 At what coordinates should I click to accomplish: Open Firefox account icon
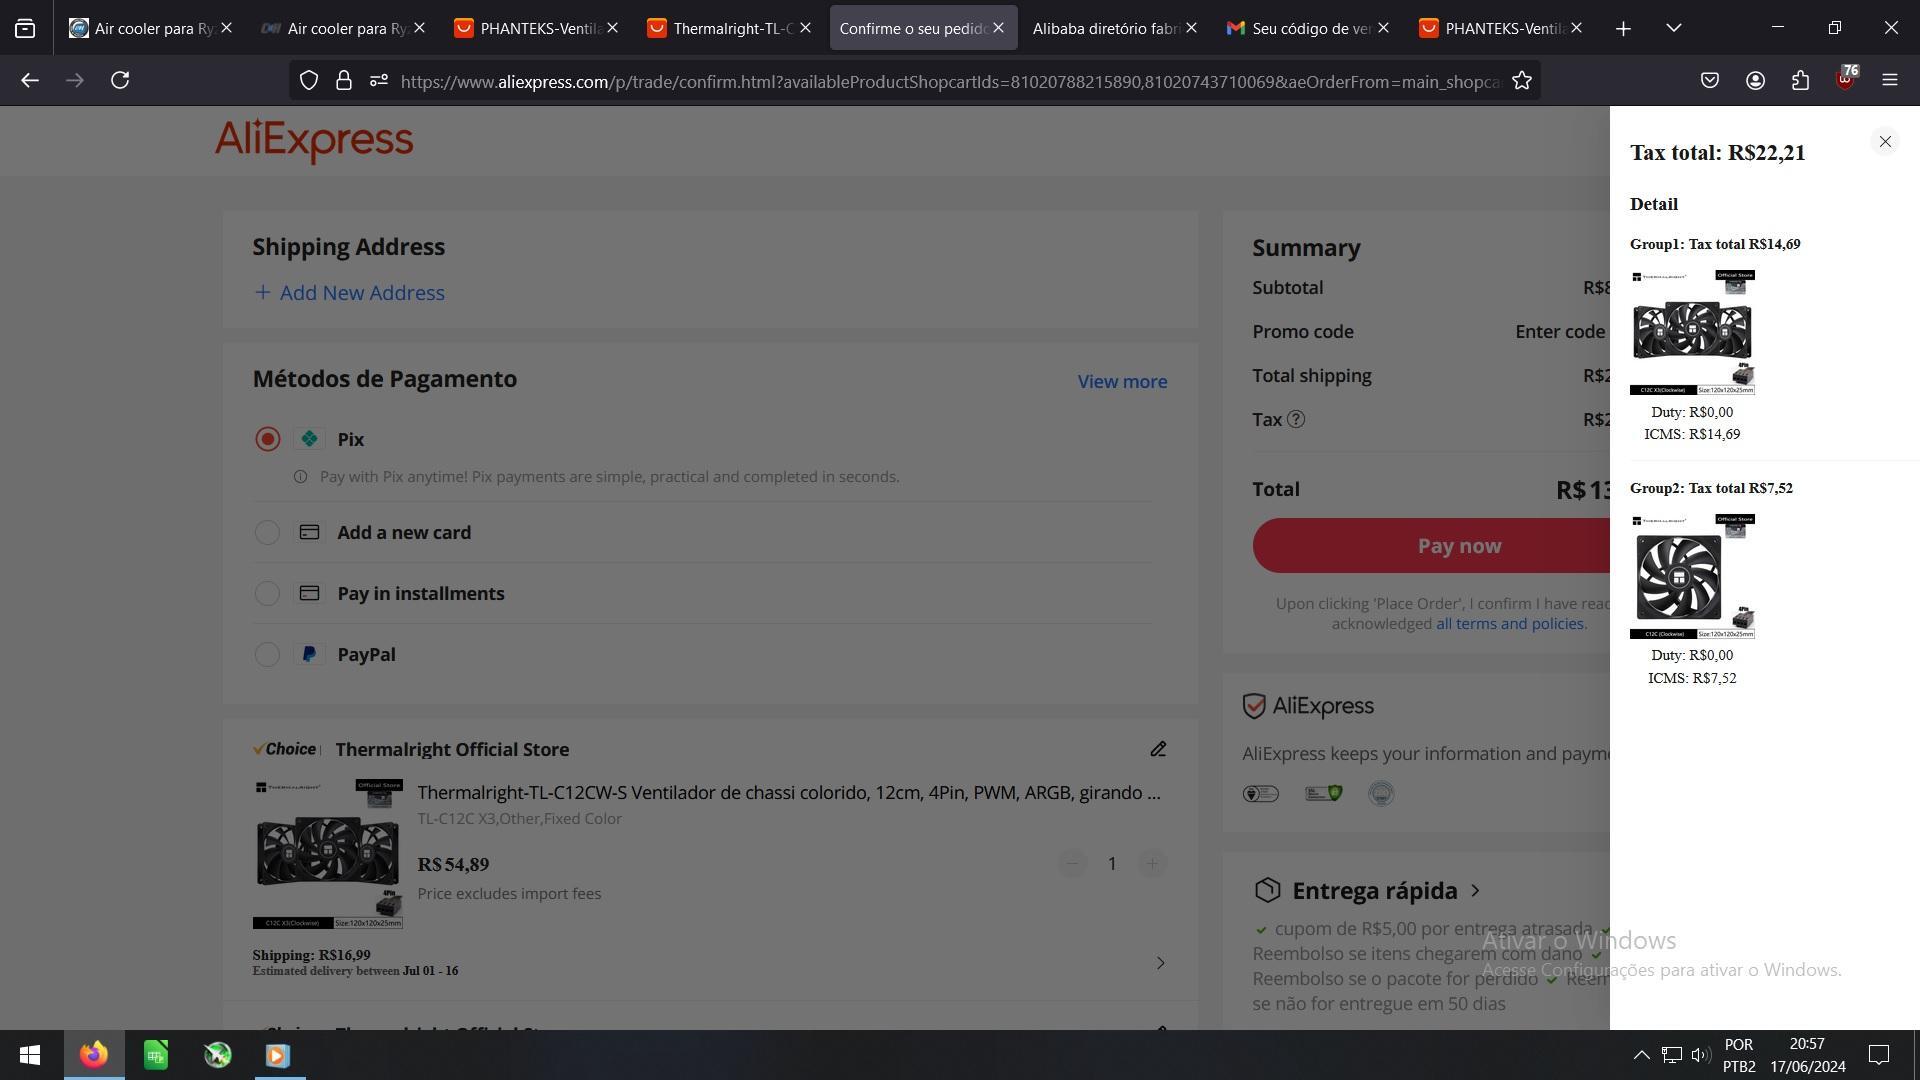[1755, 81]
